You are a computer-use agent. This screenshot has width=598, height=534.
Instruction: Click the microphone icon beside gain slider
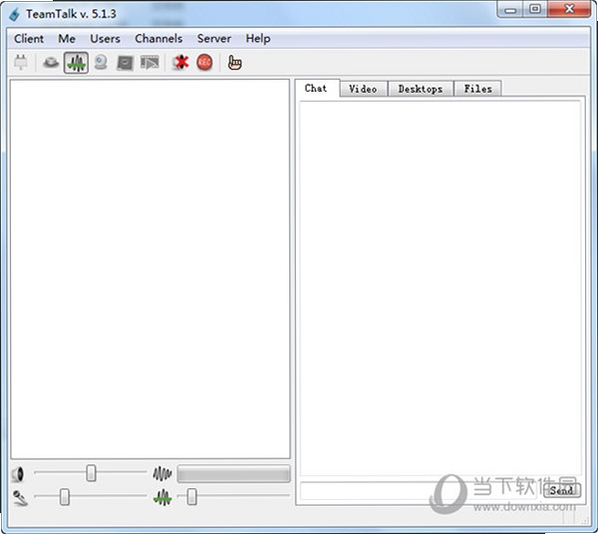coord(20,498)
